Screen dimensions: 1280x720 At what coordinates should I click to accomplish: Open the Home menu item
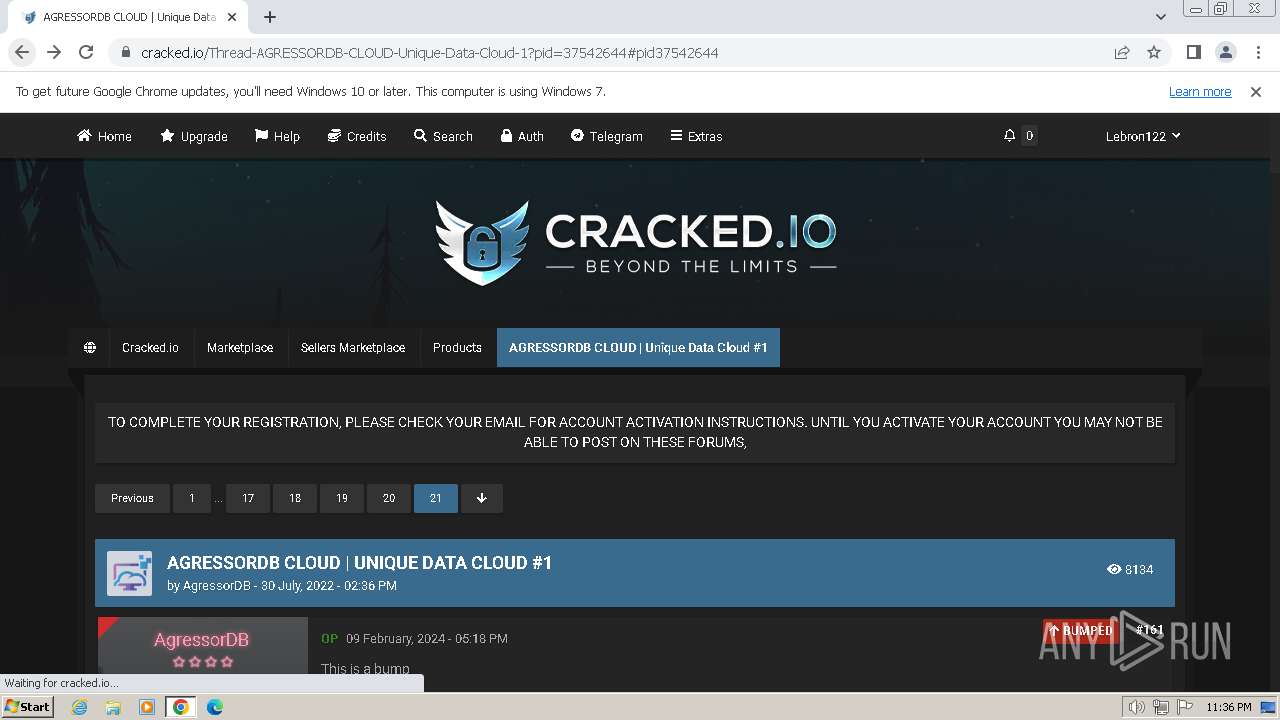[104, 136]
